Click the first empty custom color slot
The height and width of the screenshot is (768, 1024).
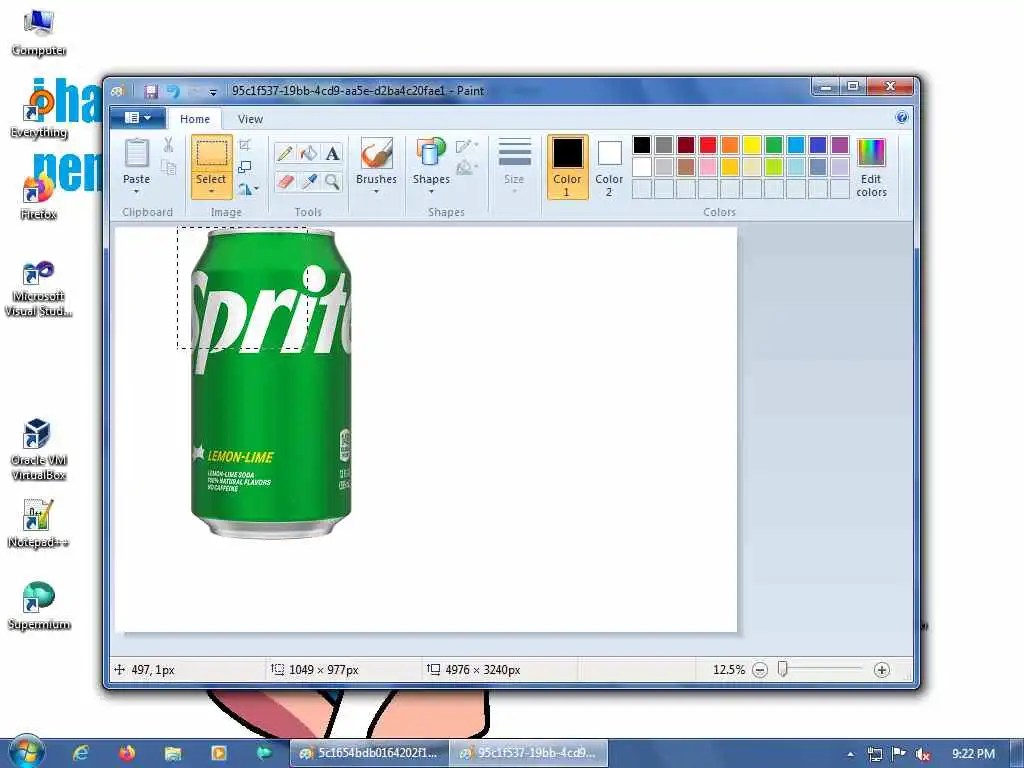coord(642,189)
